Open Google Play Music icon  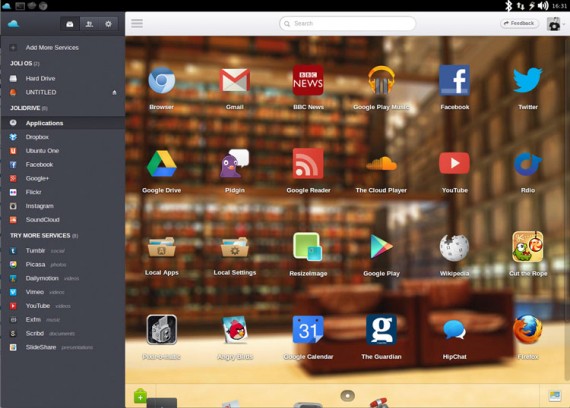381,80
